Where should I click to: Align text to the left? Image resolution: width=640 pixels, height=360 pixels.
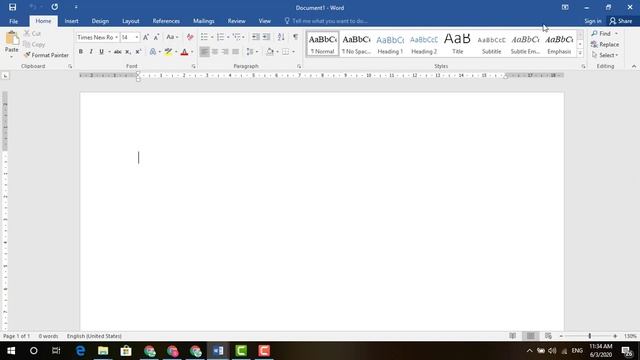(x=204, y=52)
